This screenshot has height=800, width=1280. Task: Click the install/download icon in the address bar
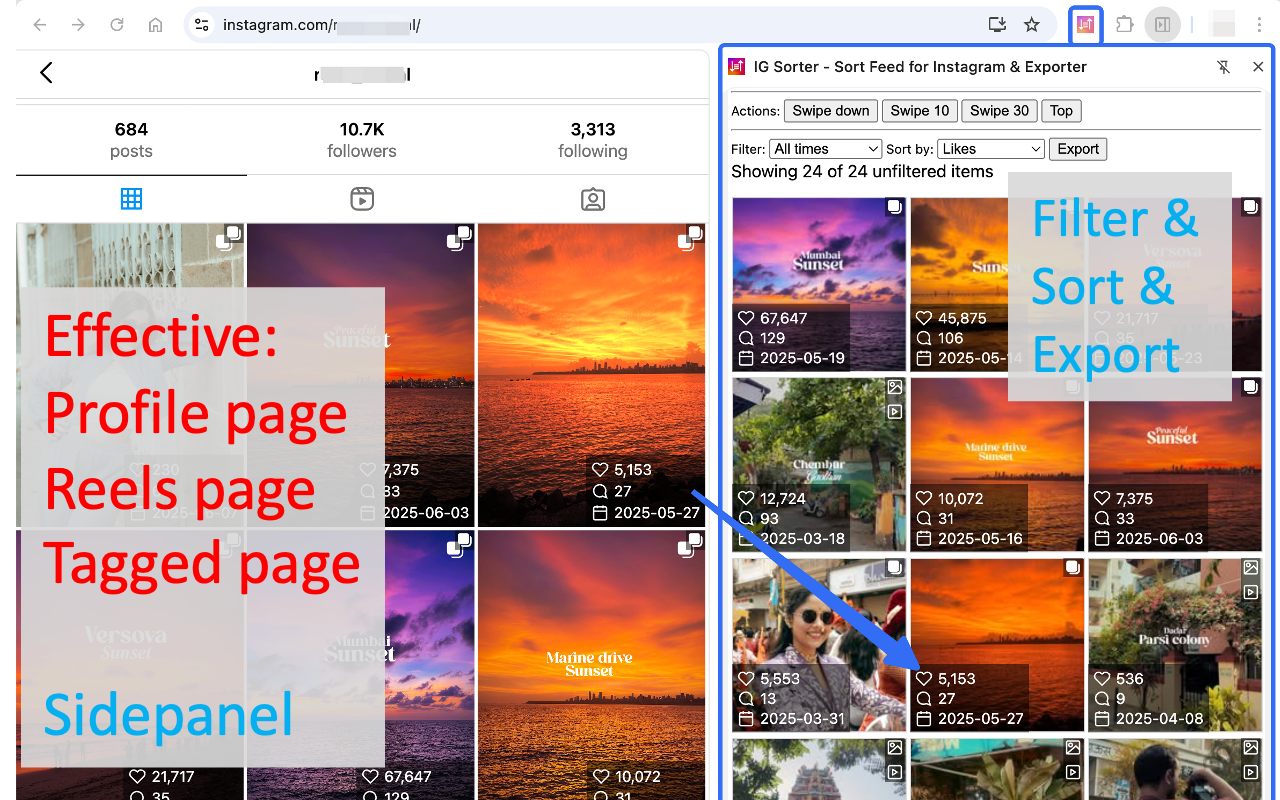click(x=996, y=25)
